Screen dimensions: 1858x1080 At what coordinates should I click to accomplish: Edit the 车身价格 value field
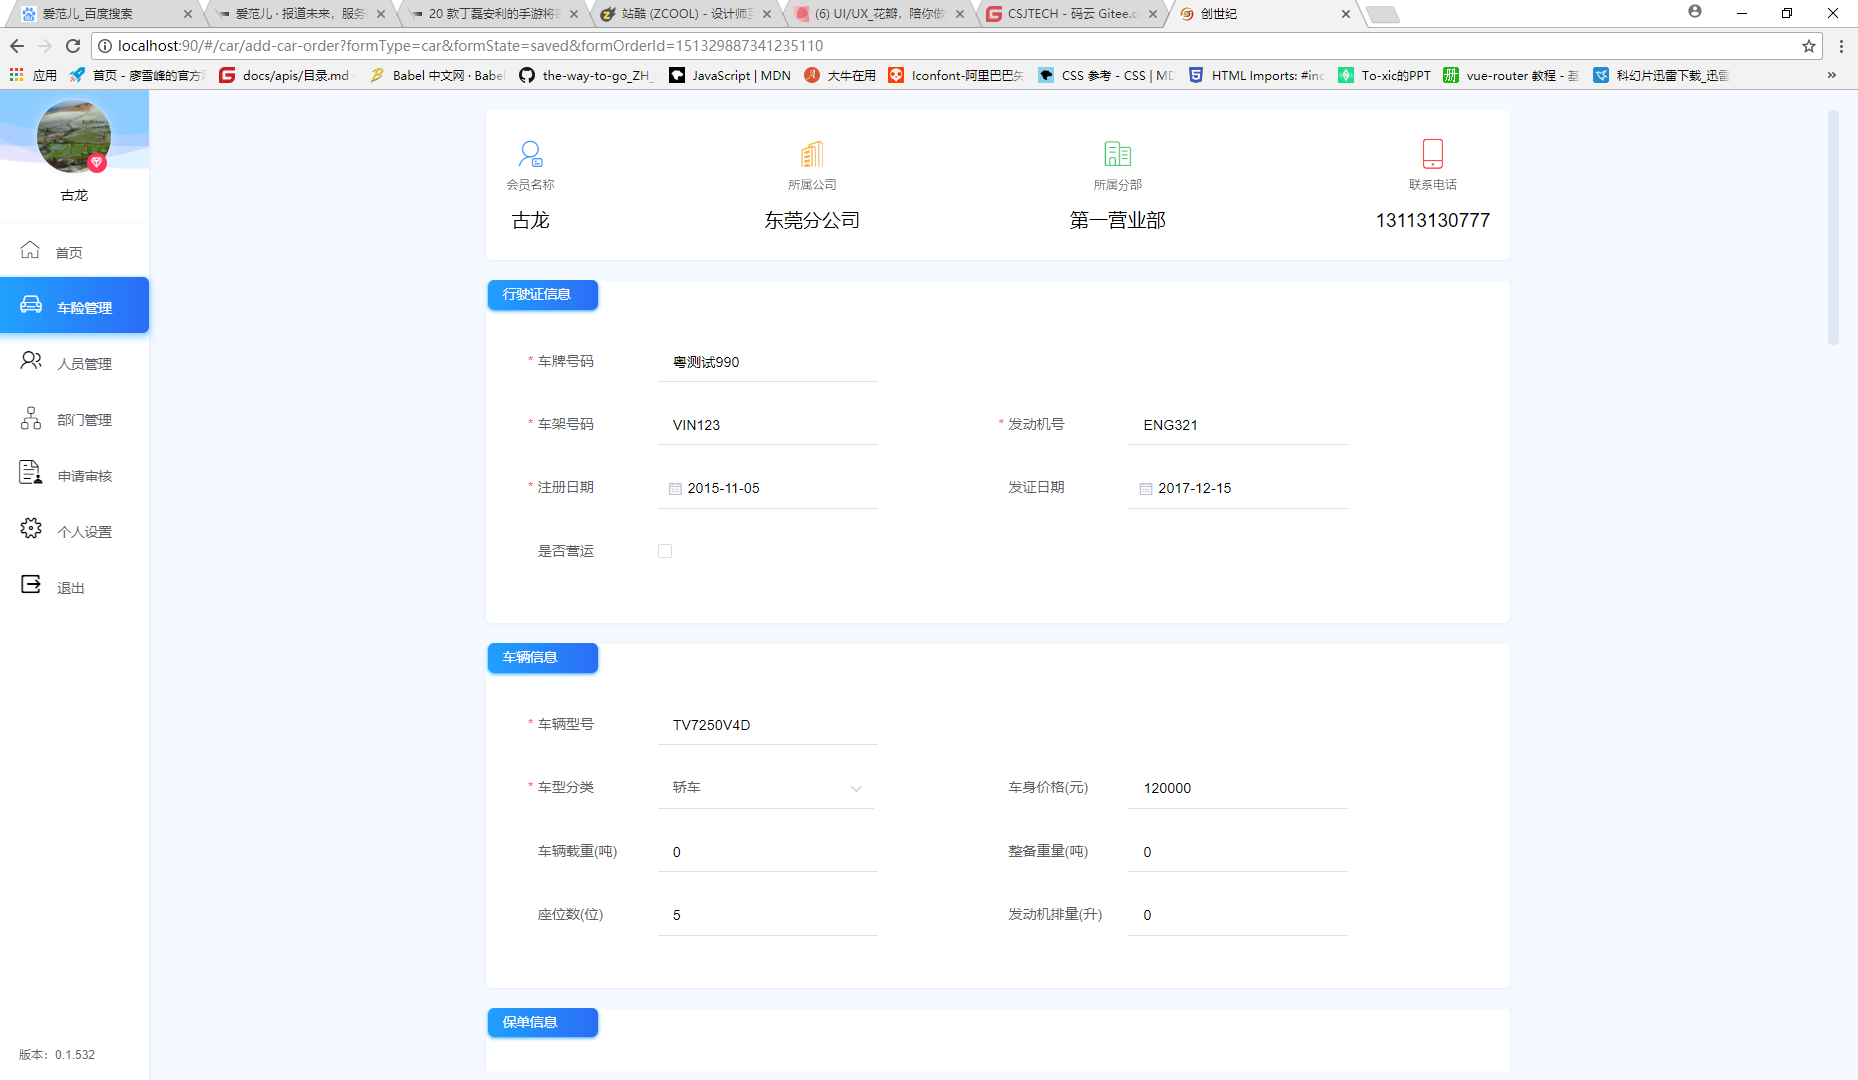(x=1237, y=788)
